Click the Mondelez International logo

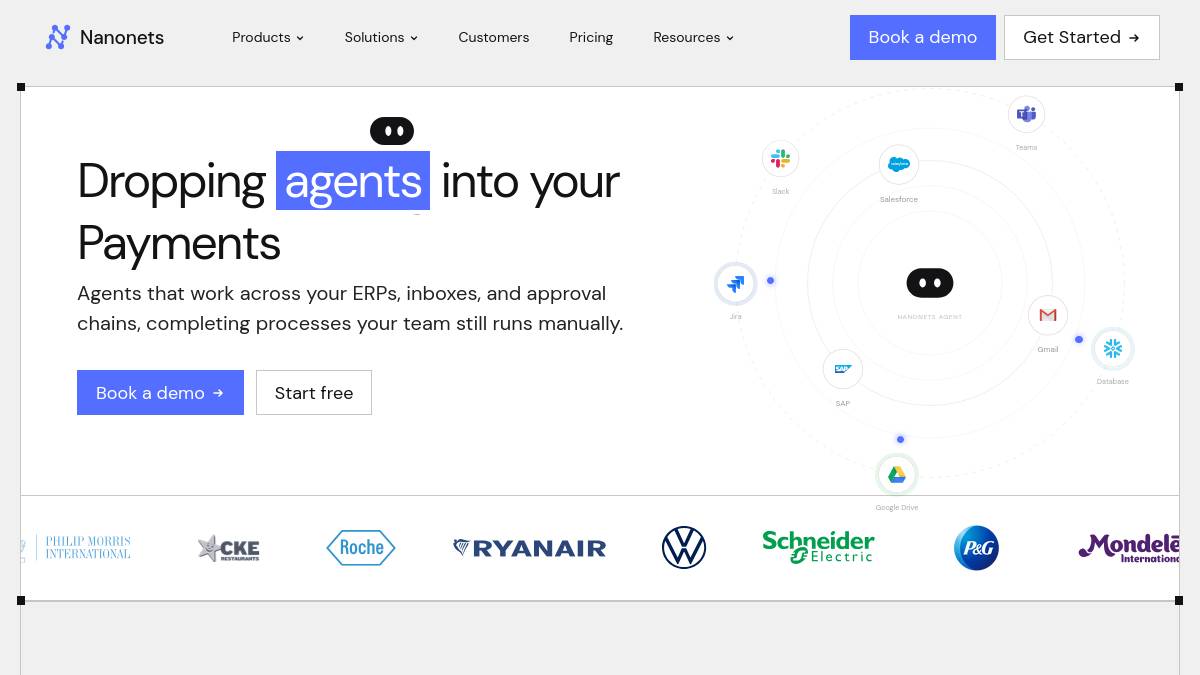(1129, 548)
